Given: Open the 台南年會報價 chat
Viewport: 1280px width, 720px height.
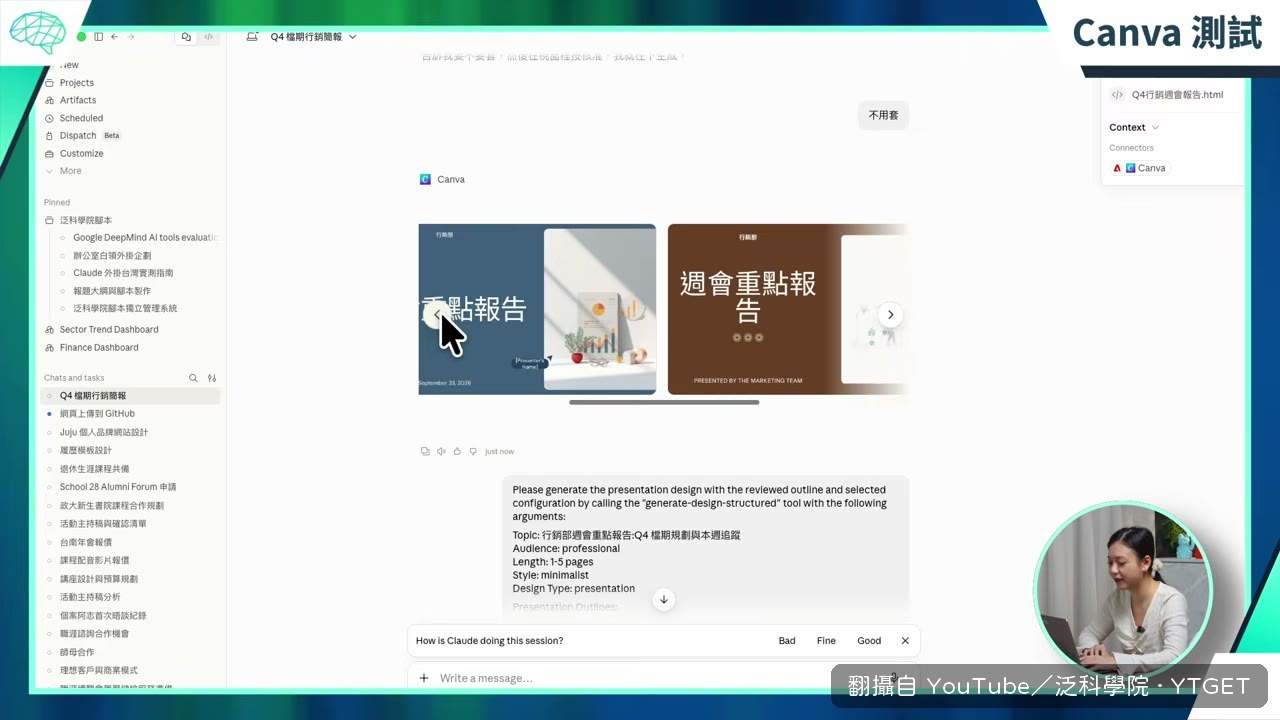Looking at the screenshot, I should tap(85, 542).
